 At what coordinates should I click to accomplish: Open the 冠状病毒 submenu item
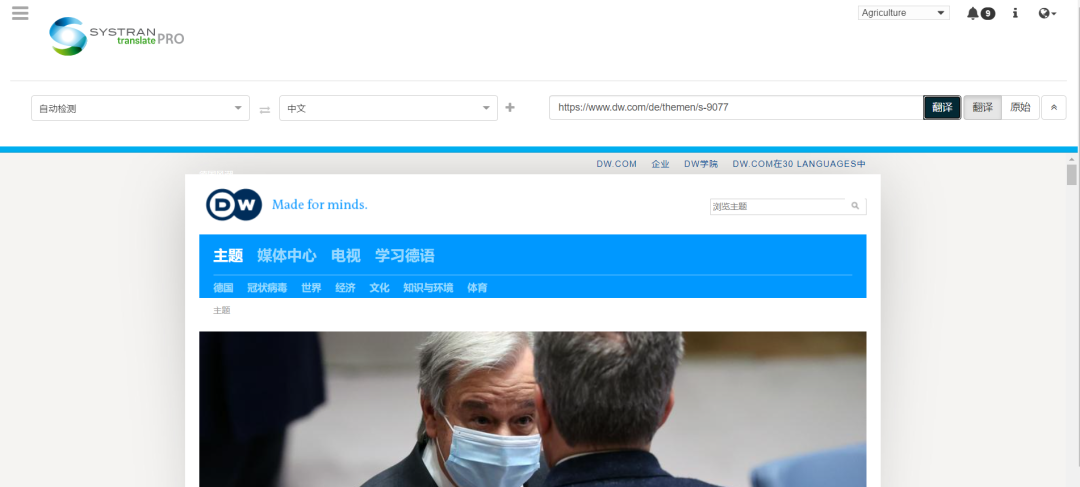[x=267, y=288]
